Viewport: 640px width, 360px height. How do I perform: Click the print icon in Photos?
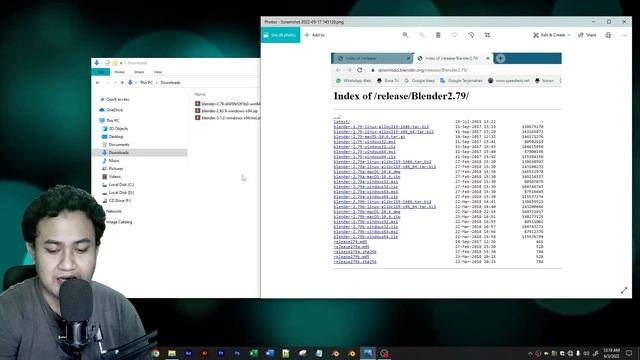[x=608, y=35]
